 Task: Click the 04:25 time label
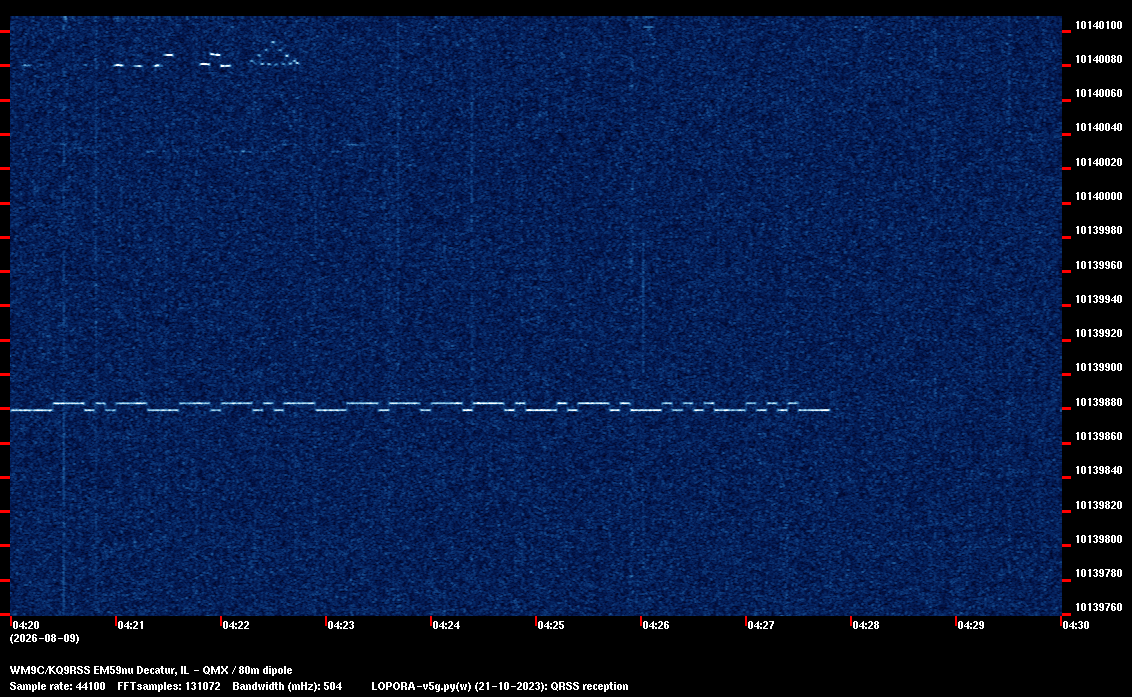pyautogui.click(x=551, y=625)
